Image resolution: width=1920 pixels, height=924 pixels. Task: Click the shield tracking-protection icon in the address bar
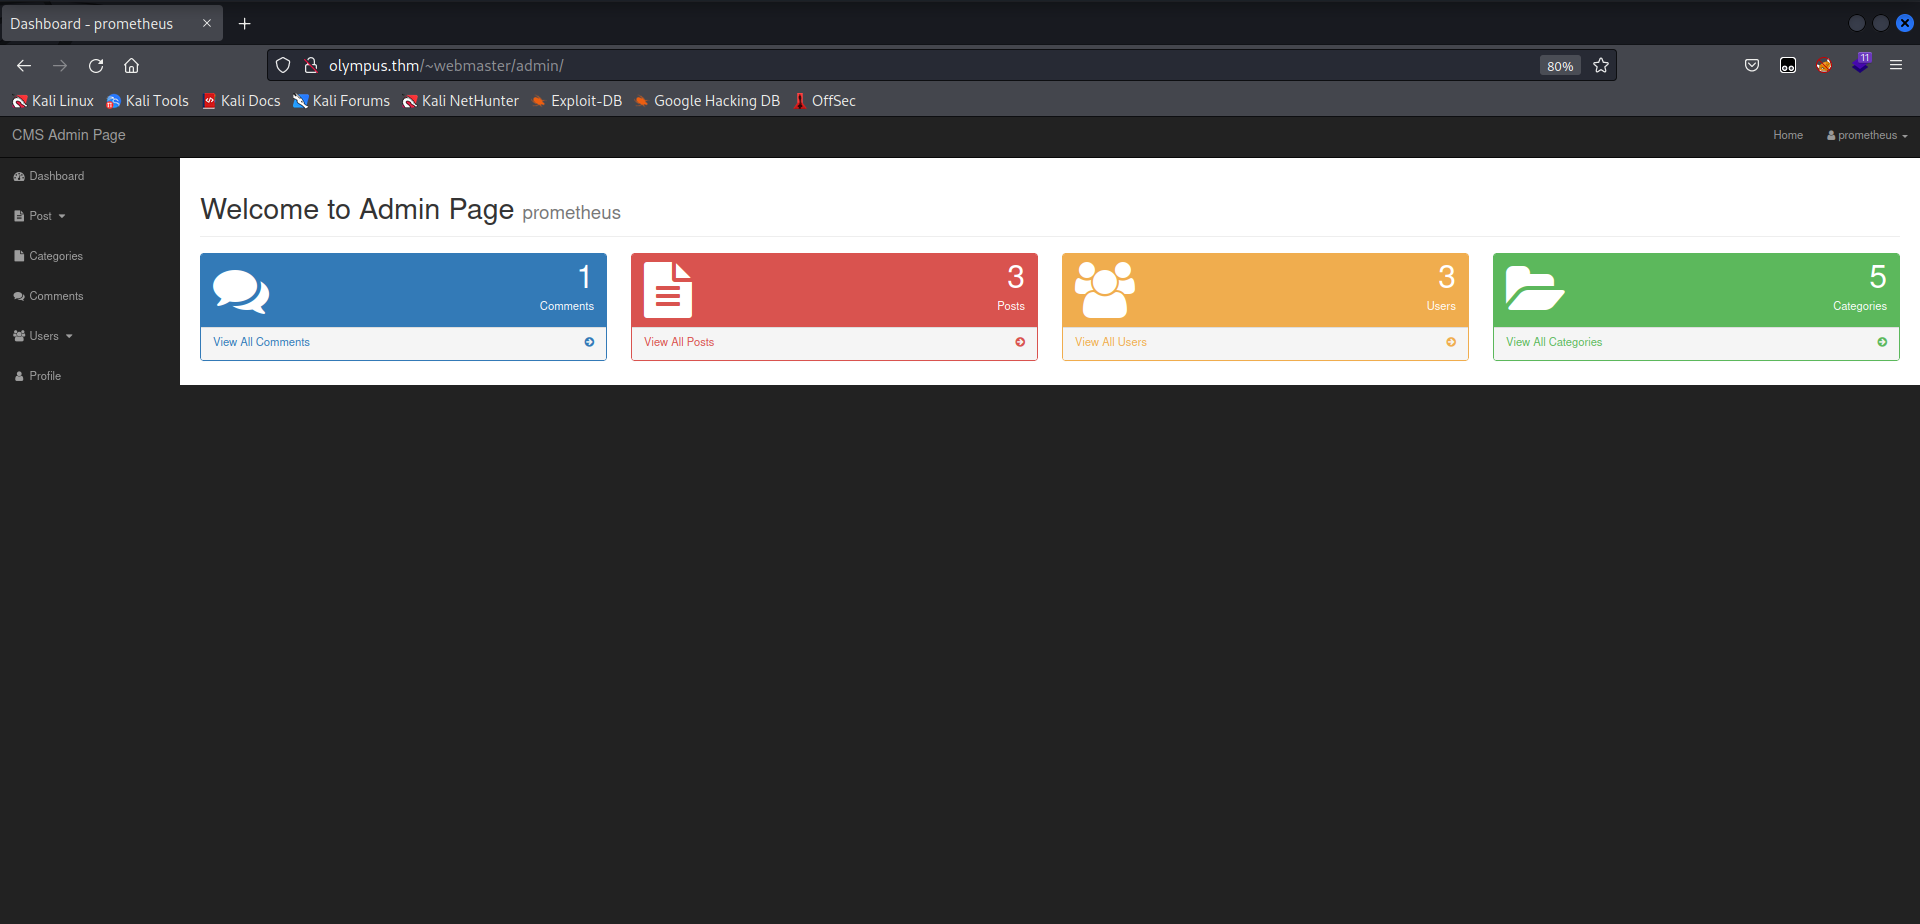pos(283,65)
